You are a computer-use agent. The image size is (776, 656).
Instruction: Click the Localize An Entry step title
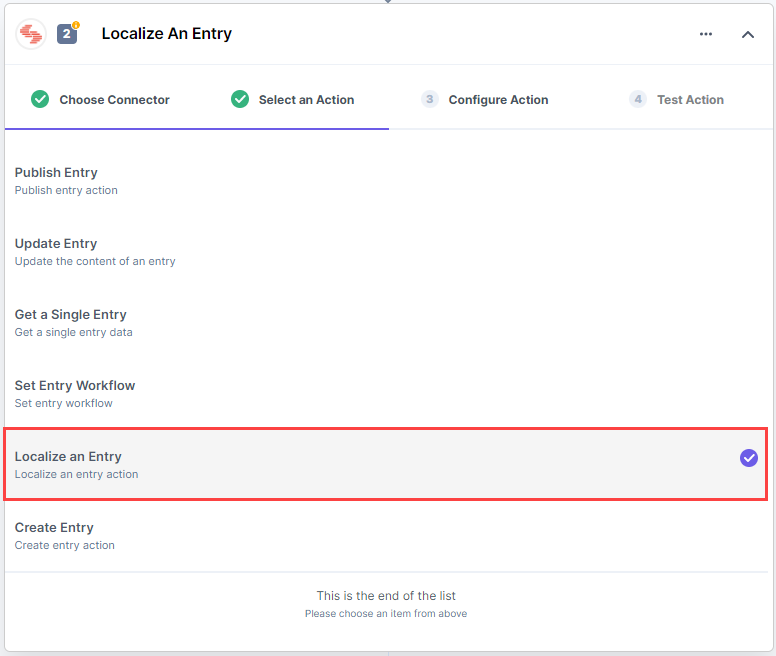(x=167, y=34)
